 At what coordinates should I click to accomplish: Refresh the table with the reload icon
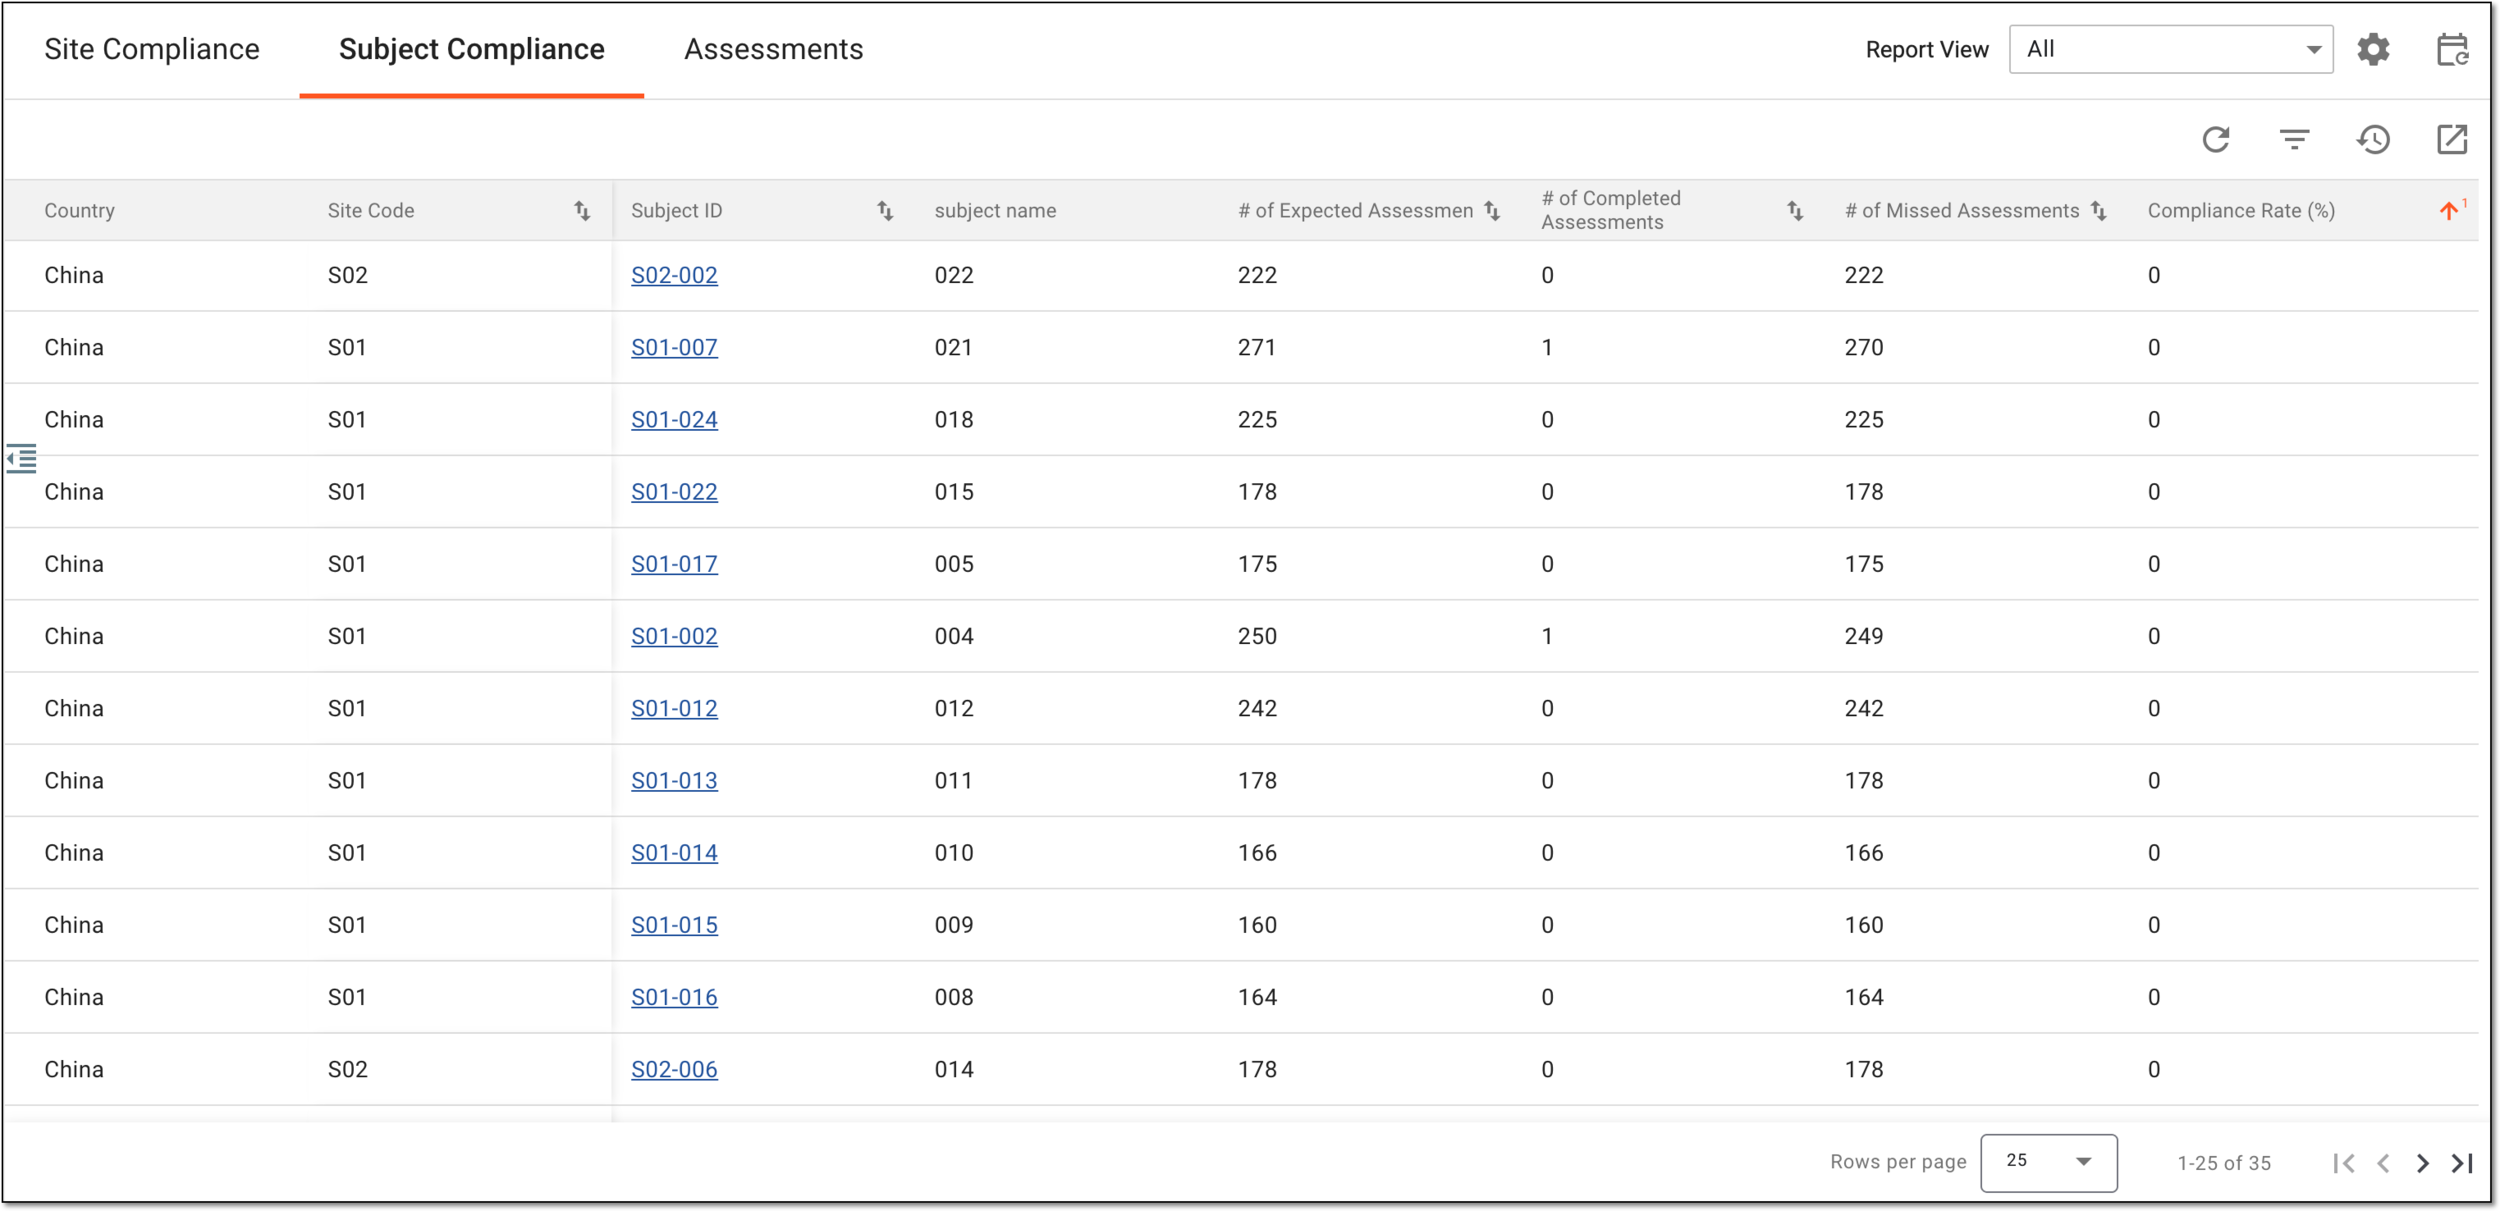[2216, 139]
